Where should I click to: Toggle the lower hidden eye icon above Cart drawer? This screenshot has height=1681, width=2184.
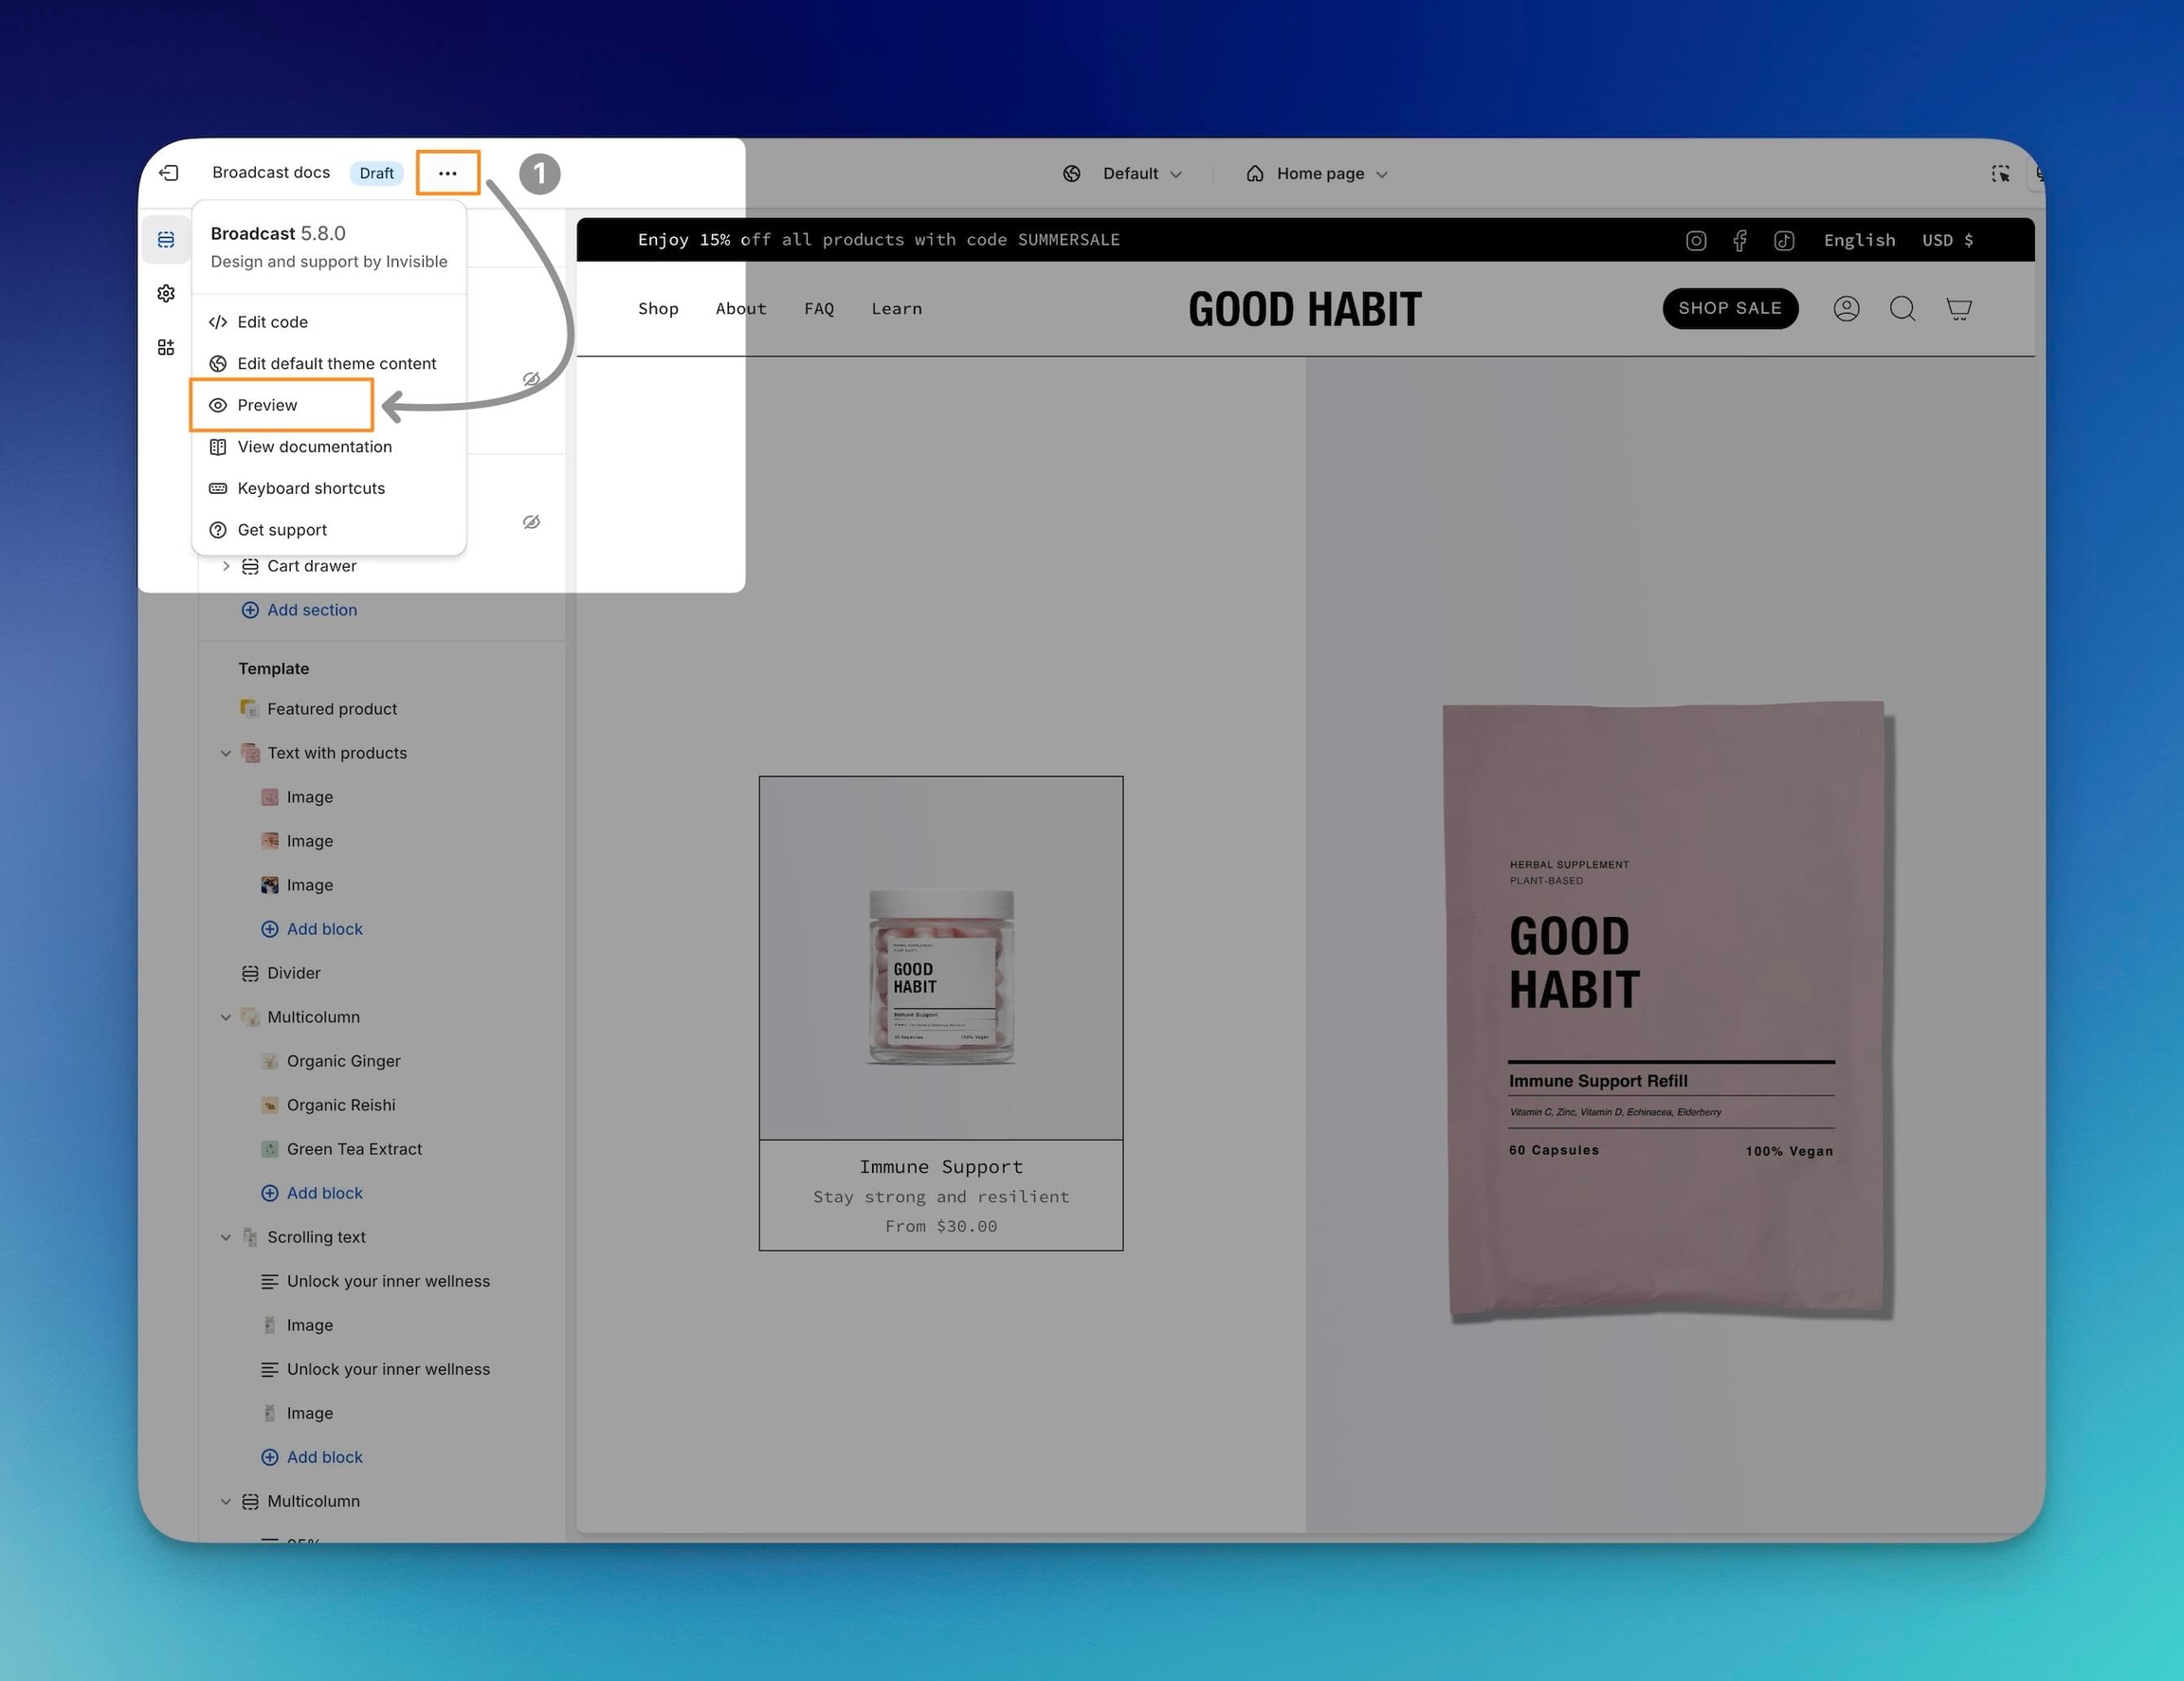point(531,522)
